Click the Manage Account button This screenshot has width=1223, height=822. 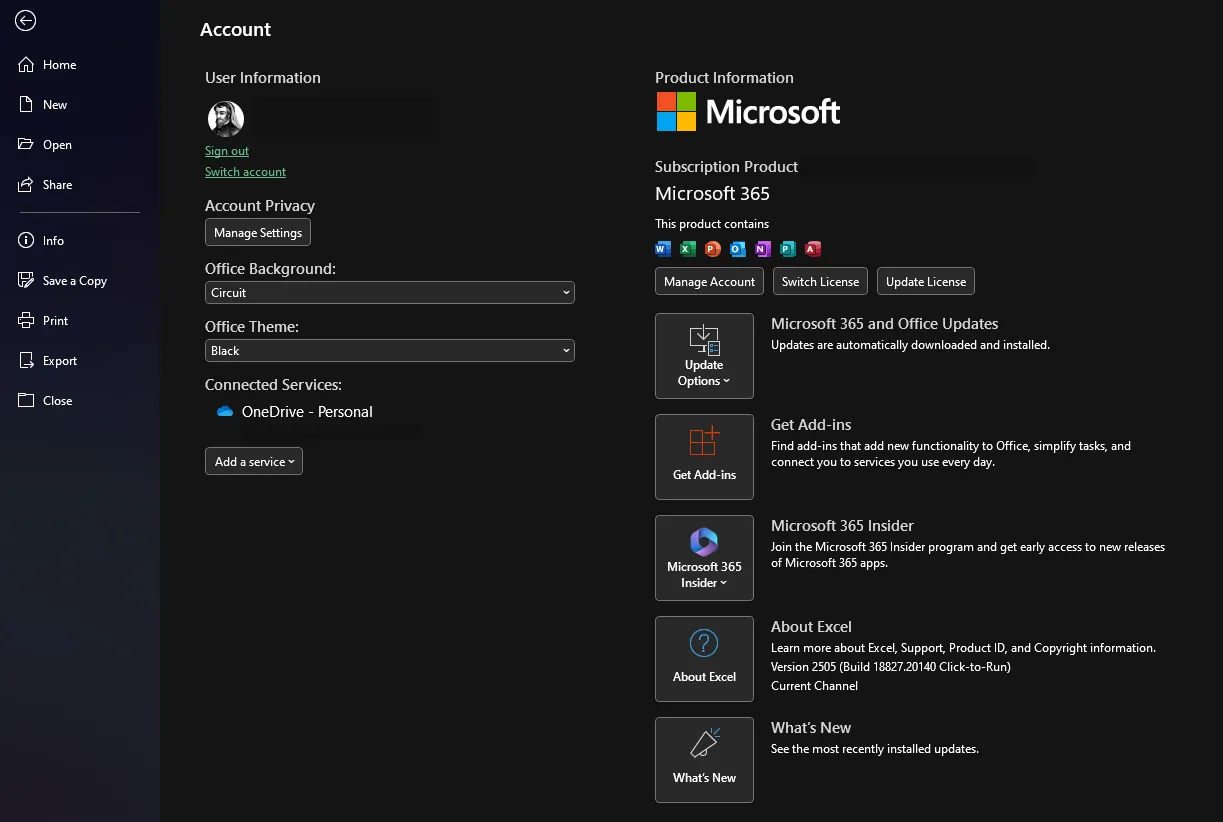[x=708, y=281]
